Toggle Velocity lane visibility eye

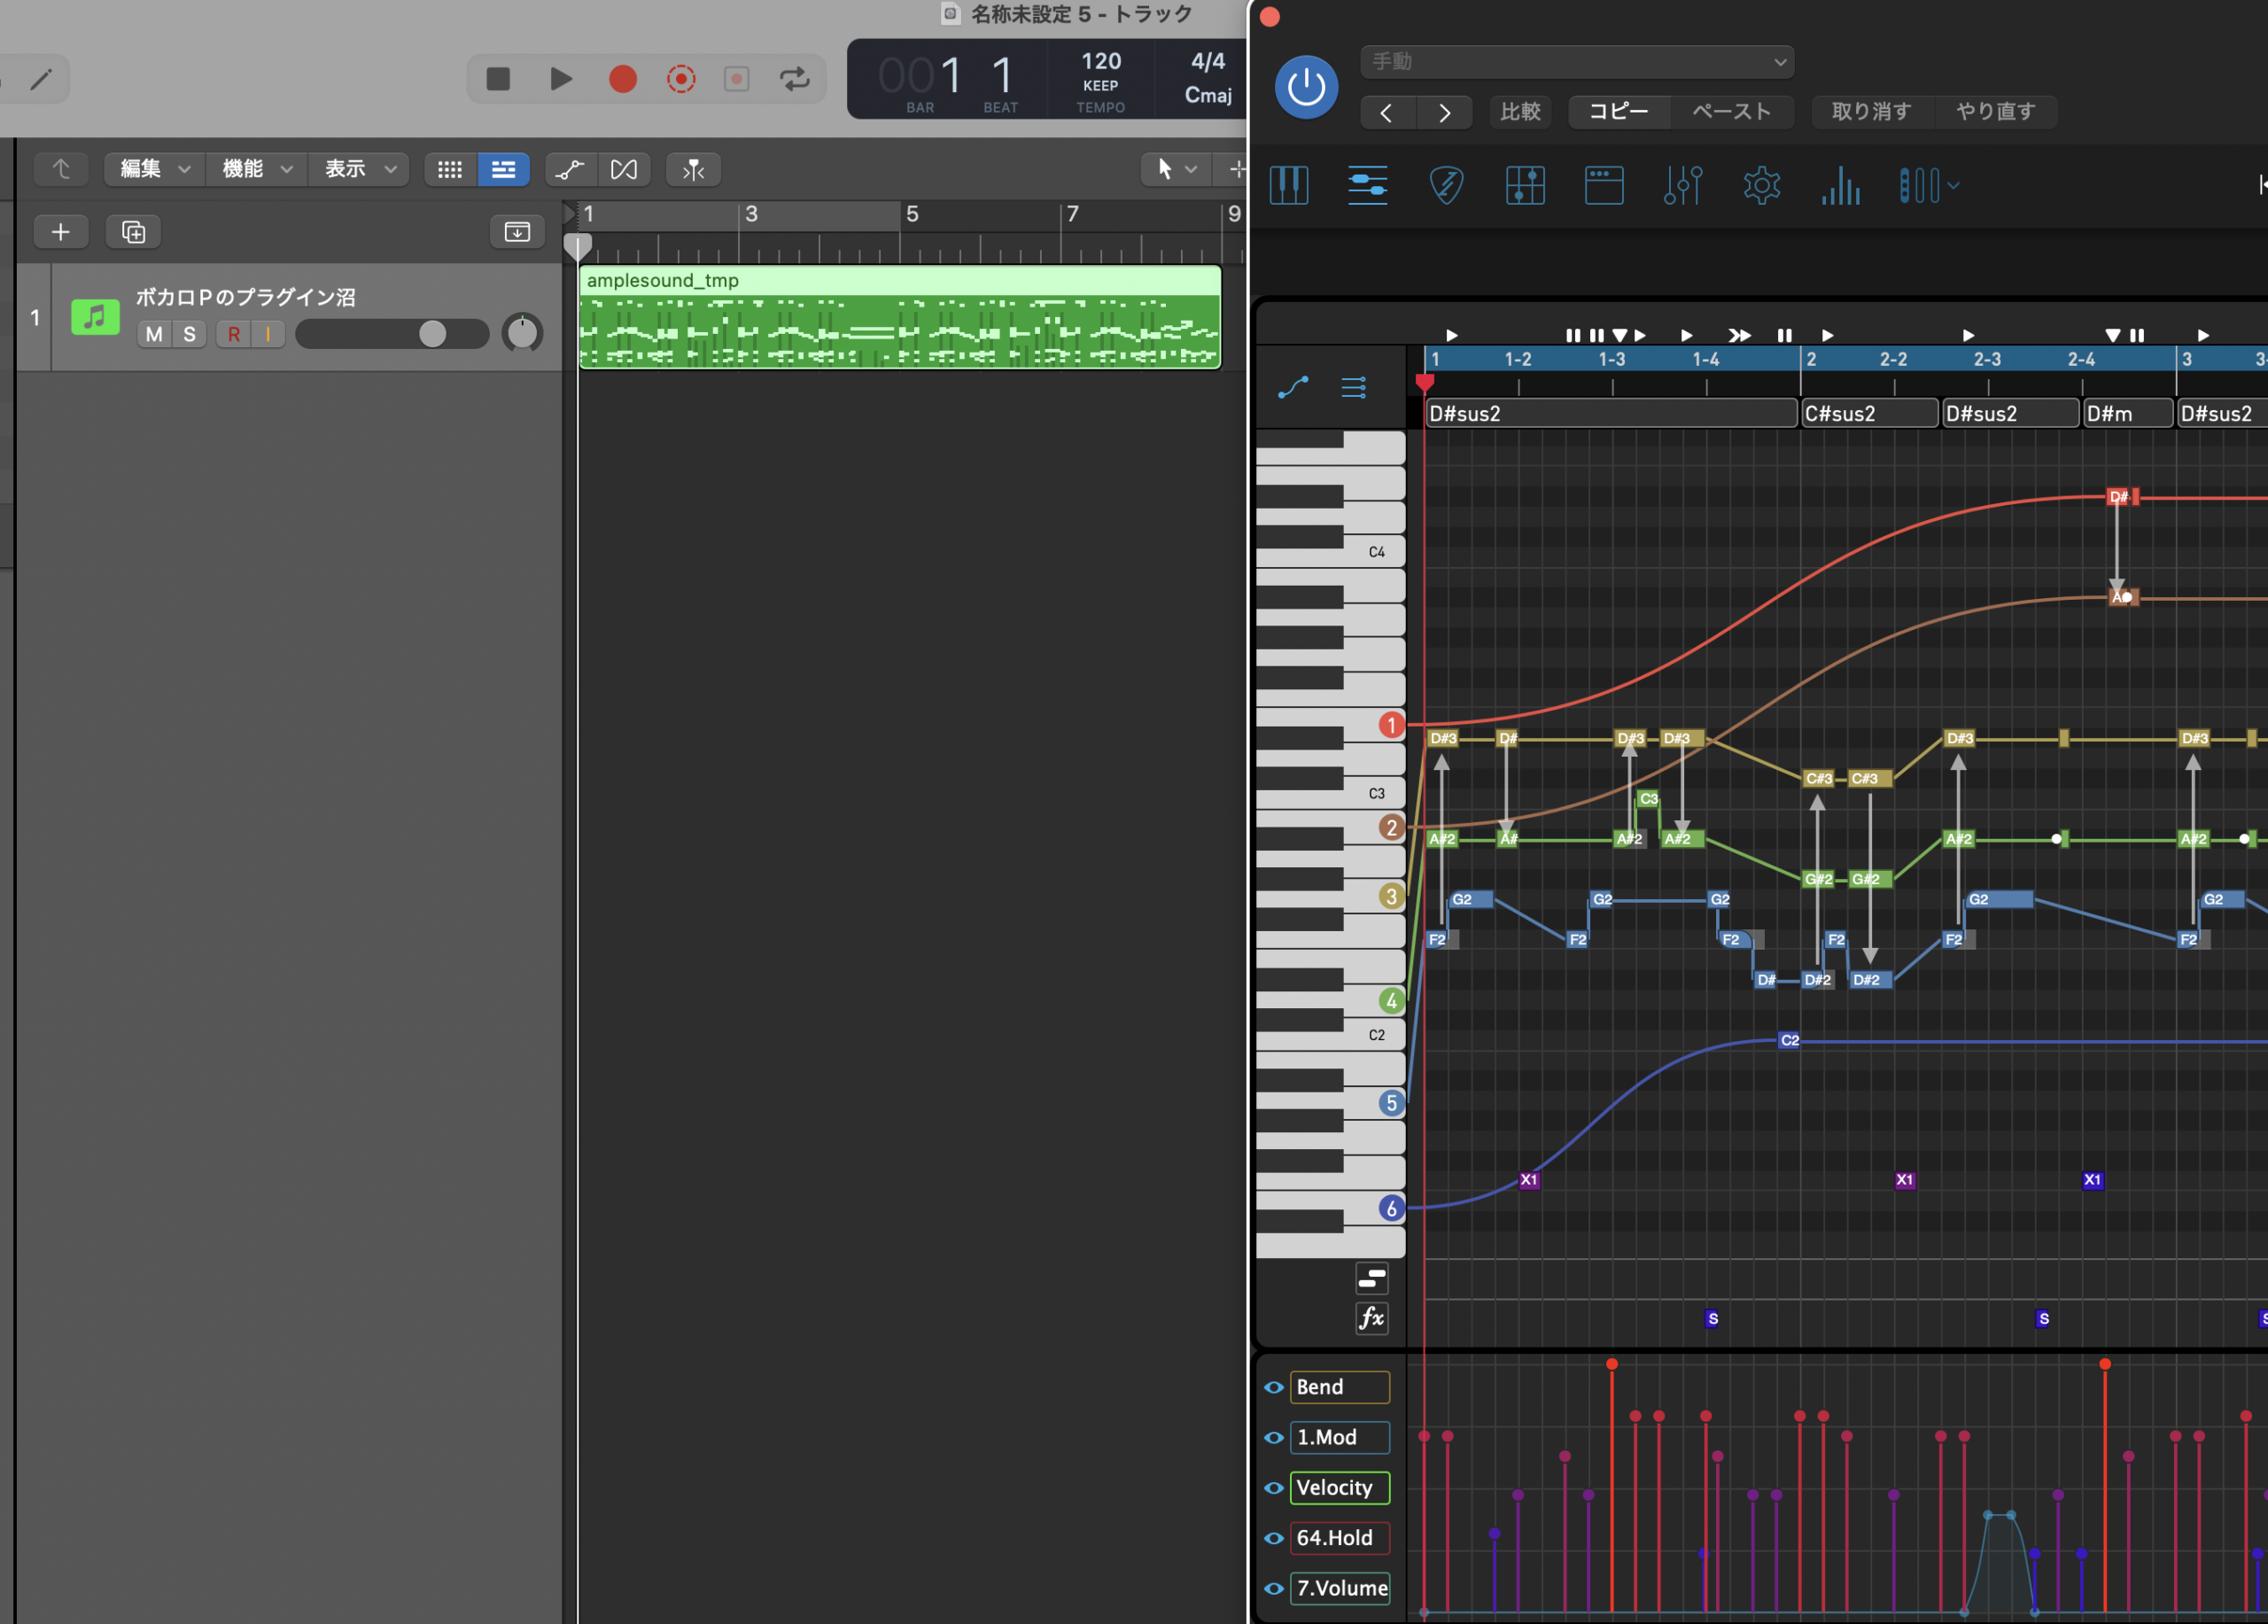[x=1274, y=1487]
